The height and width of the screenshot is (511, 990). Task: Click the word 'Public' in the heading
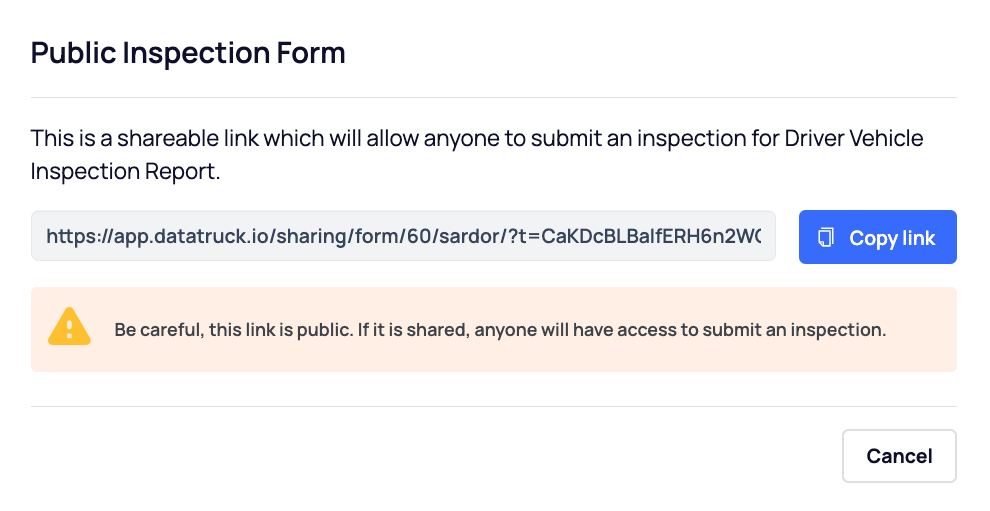click(73, 52)
